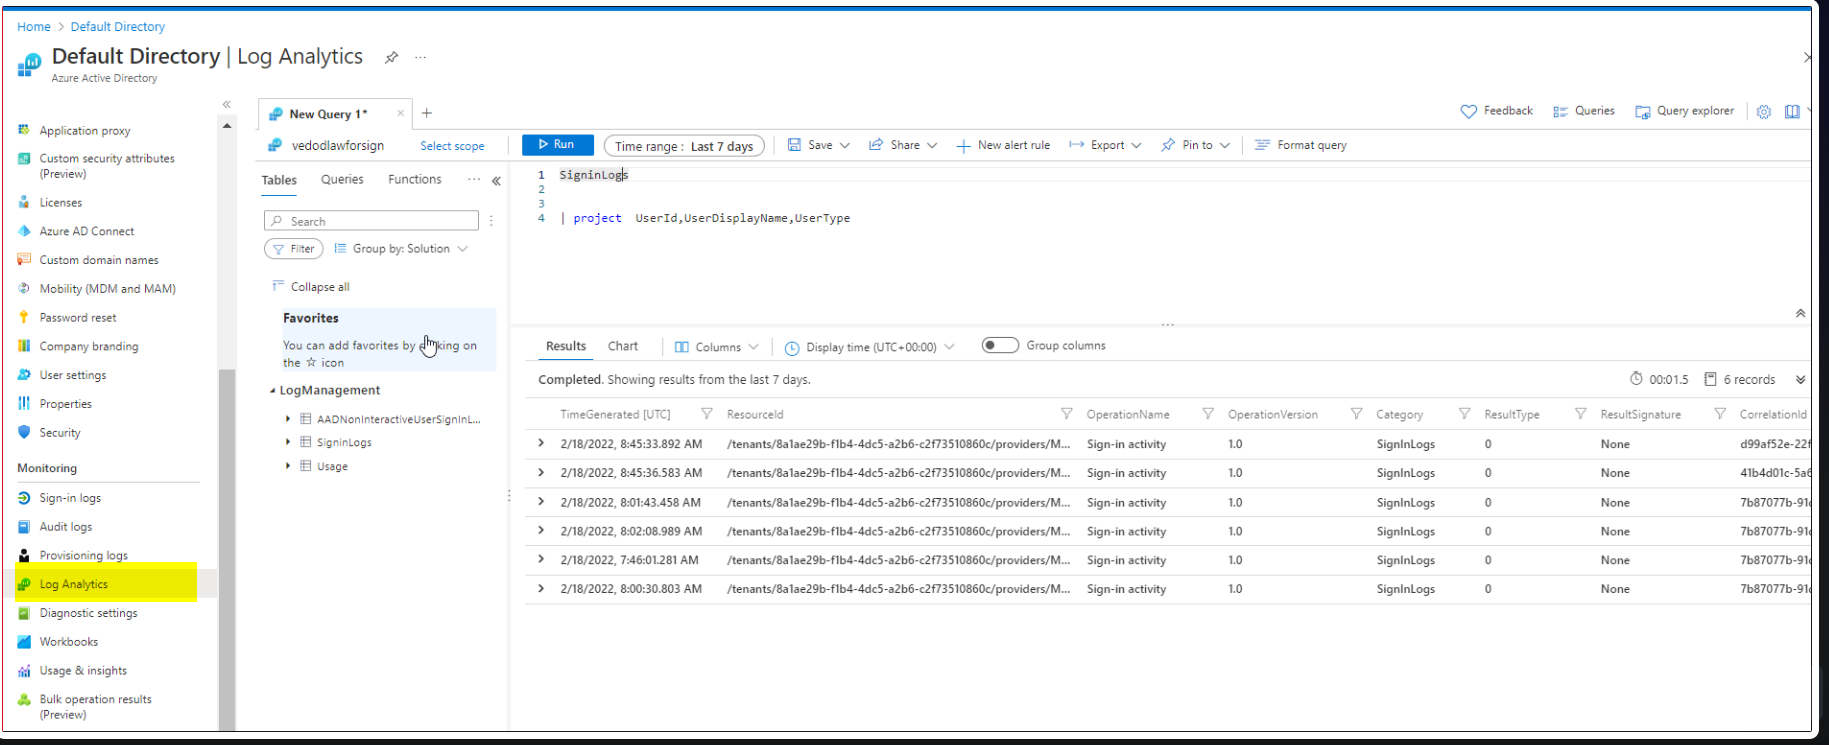This screenshot has height=745, width=1829.
Task: Click the Filter pill button
Action: tap(293, 249)
